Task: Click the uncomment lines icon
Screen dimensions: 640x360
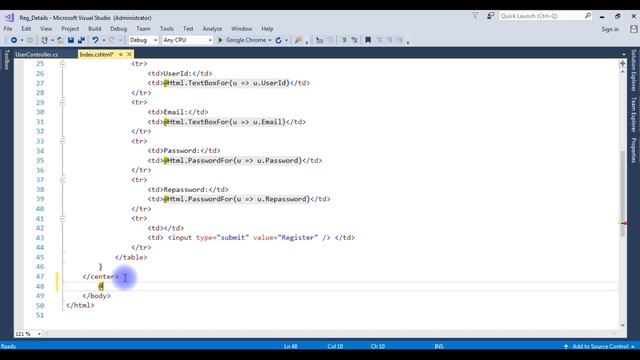Action: pyautogui.click(x=354, y=40)
